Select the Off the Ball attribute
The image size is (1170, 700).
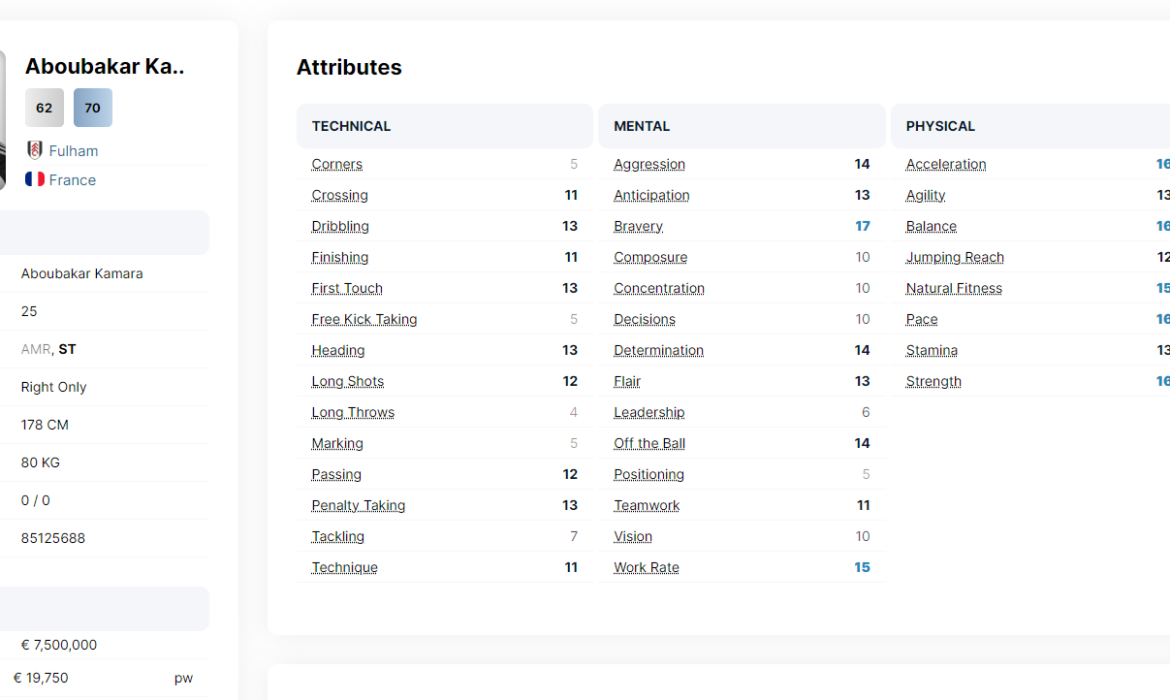[649, 443]
